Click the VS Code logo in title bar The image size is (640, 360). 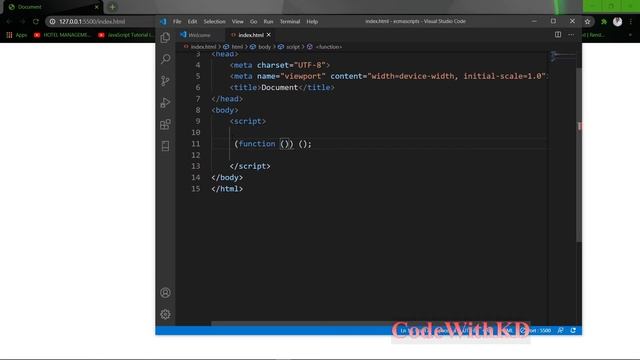[163, 21]
